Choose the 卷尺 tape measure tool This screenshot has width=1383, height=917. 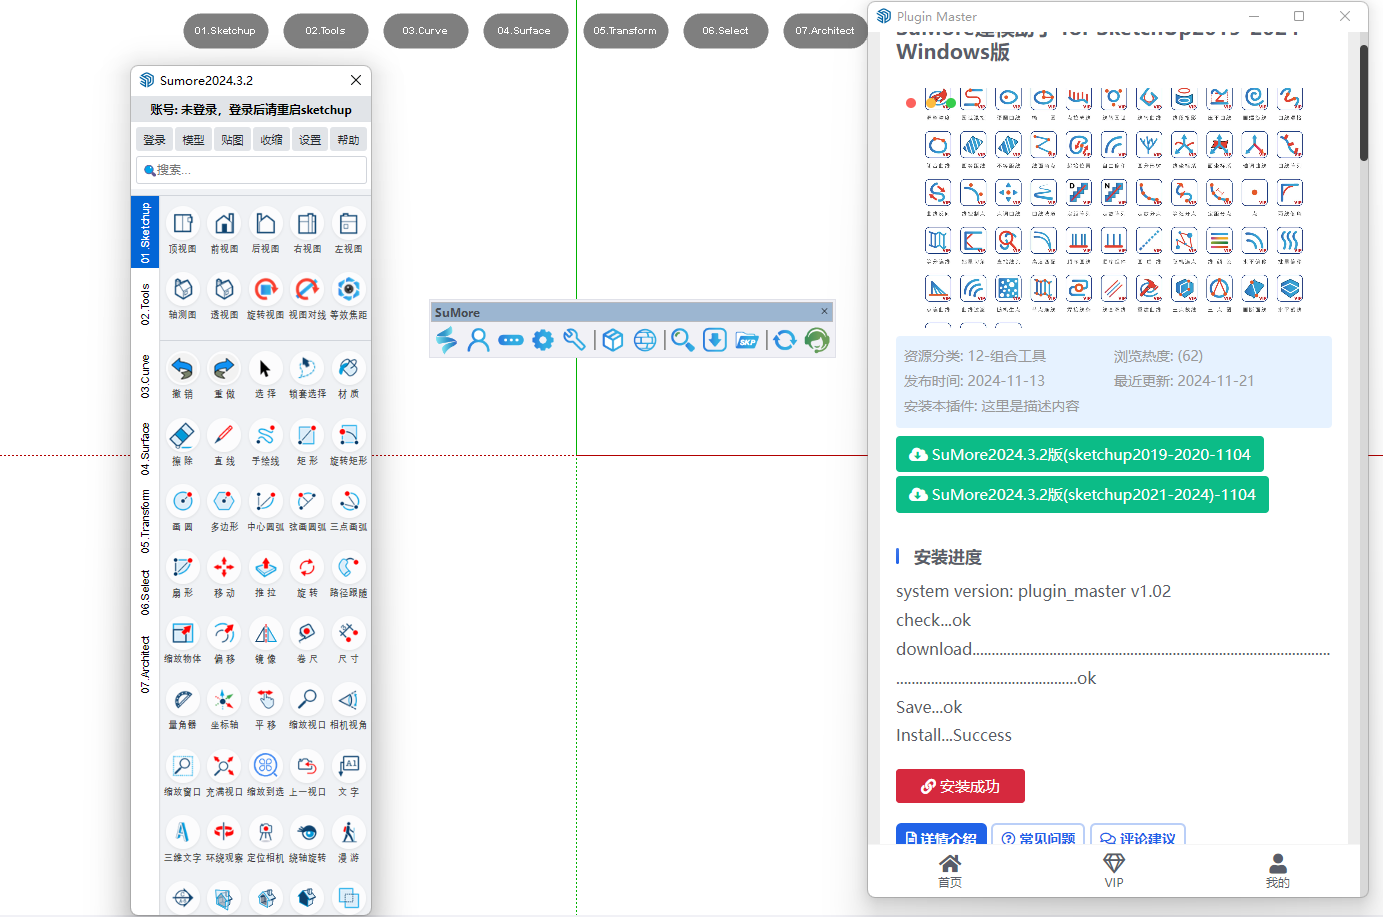(x=307, y=634)
